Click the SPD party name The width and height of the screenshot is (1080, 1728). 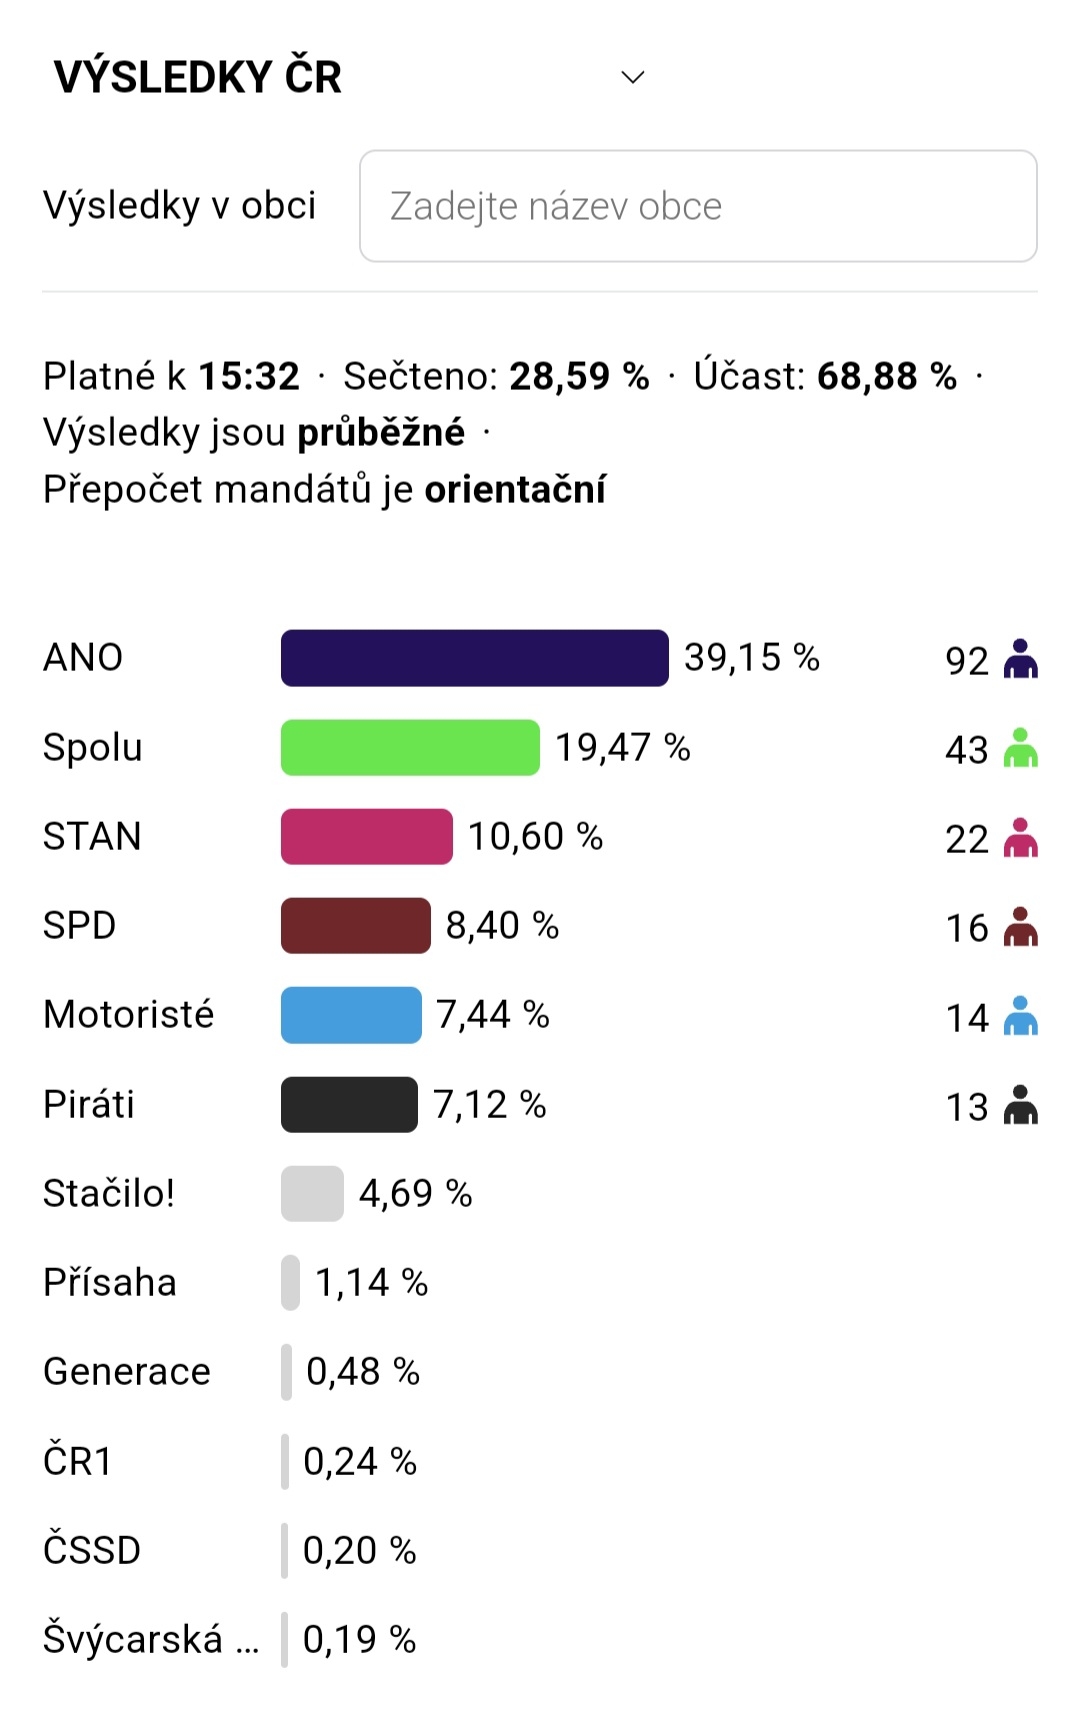tap(80, 926)
